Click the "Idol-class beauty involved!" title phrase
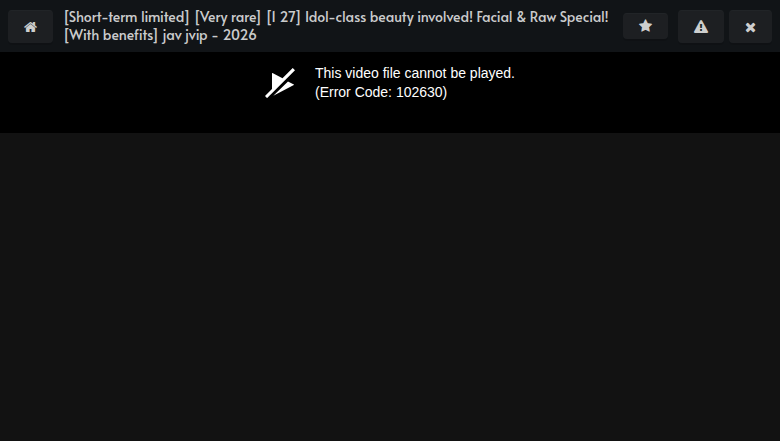This screenshot has height=441, width=780. coord(389,17)
